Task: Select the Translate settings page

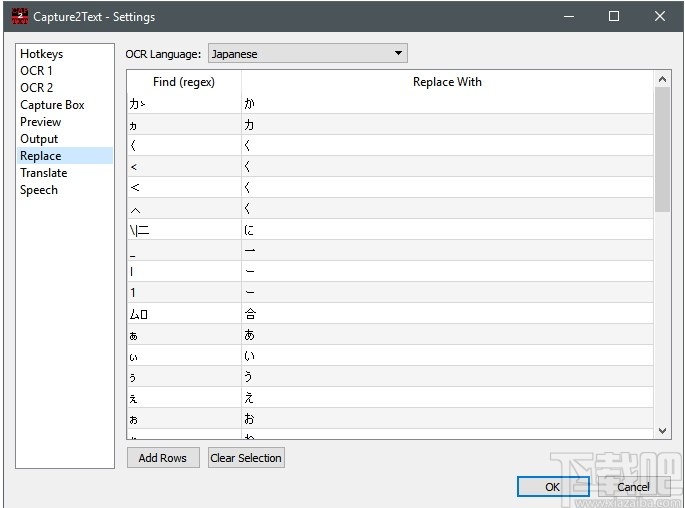Action: [x=44, y=173]
